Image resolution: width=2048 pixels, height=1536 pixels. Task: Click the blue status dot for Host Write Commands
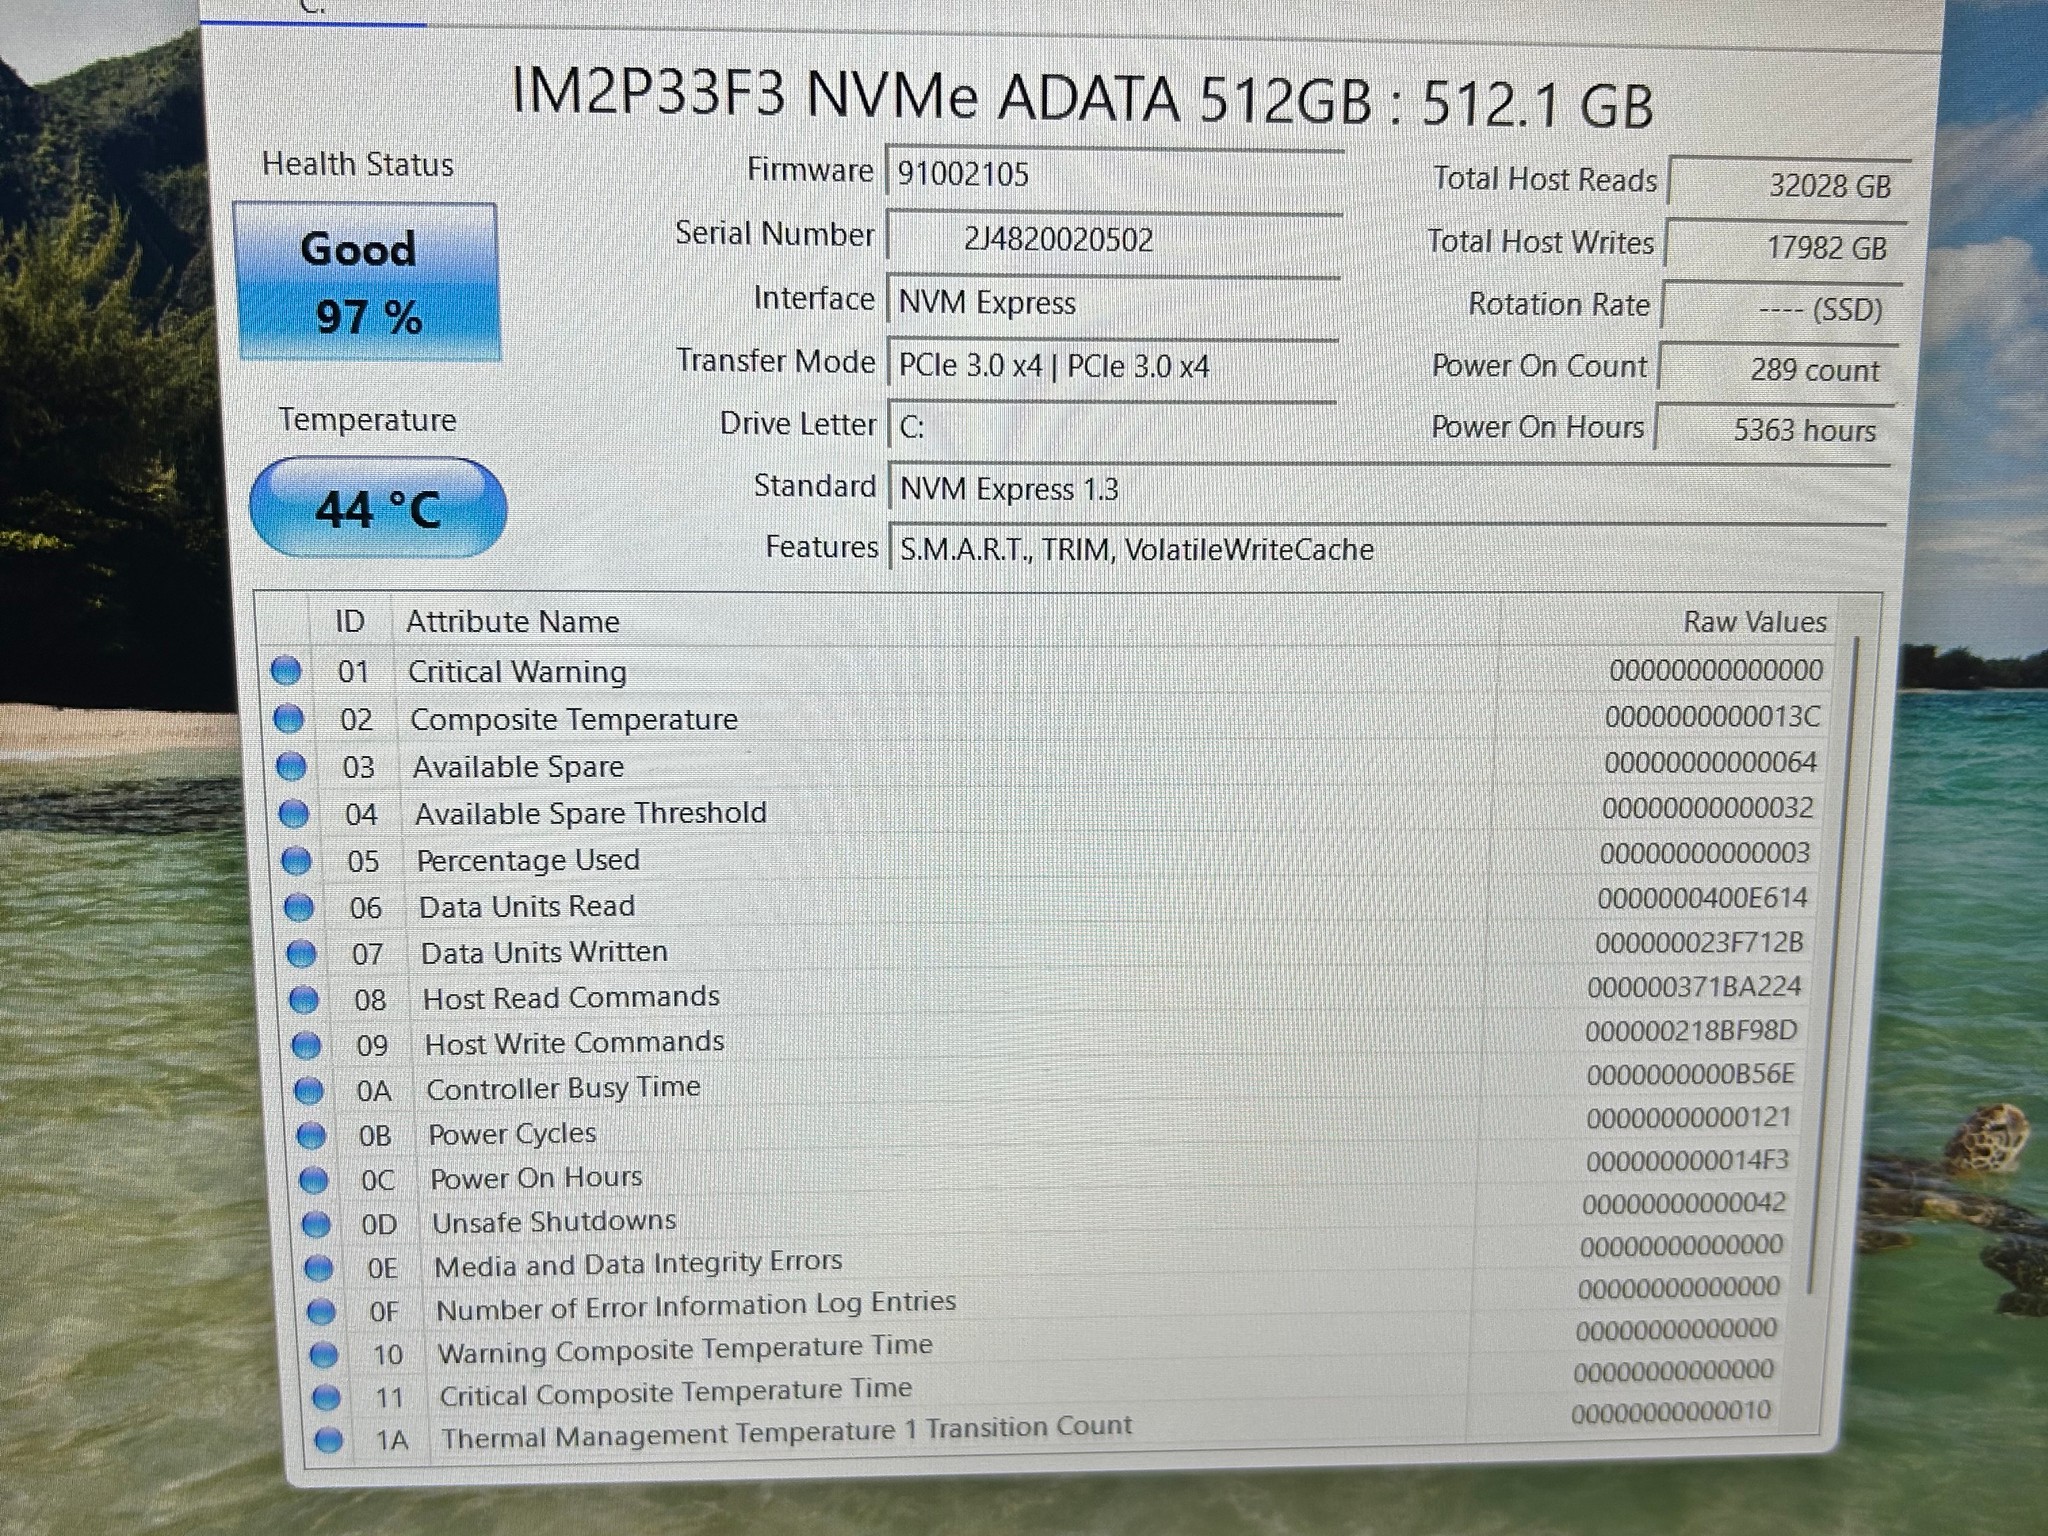(306, 1045)
